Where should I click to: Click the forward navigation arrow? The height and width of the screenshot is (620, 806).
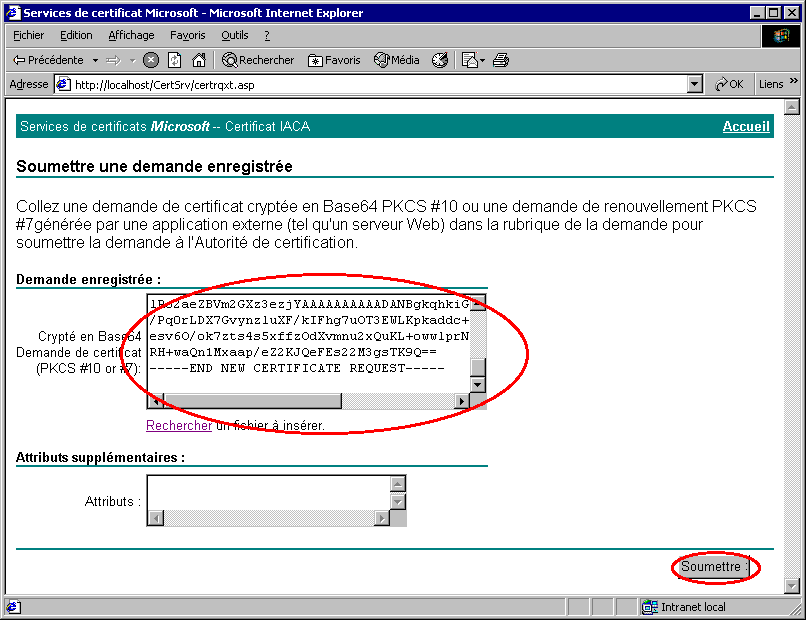tap(113, 60)
